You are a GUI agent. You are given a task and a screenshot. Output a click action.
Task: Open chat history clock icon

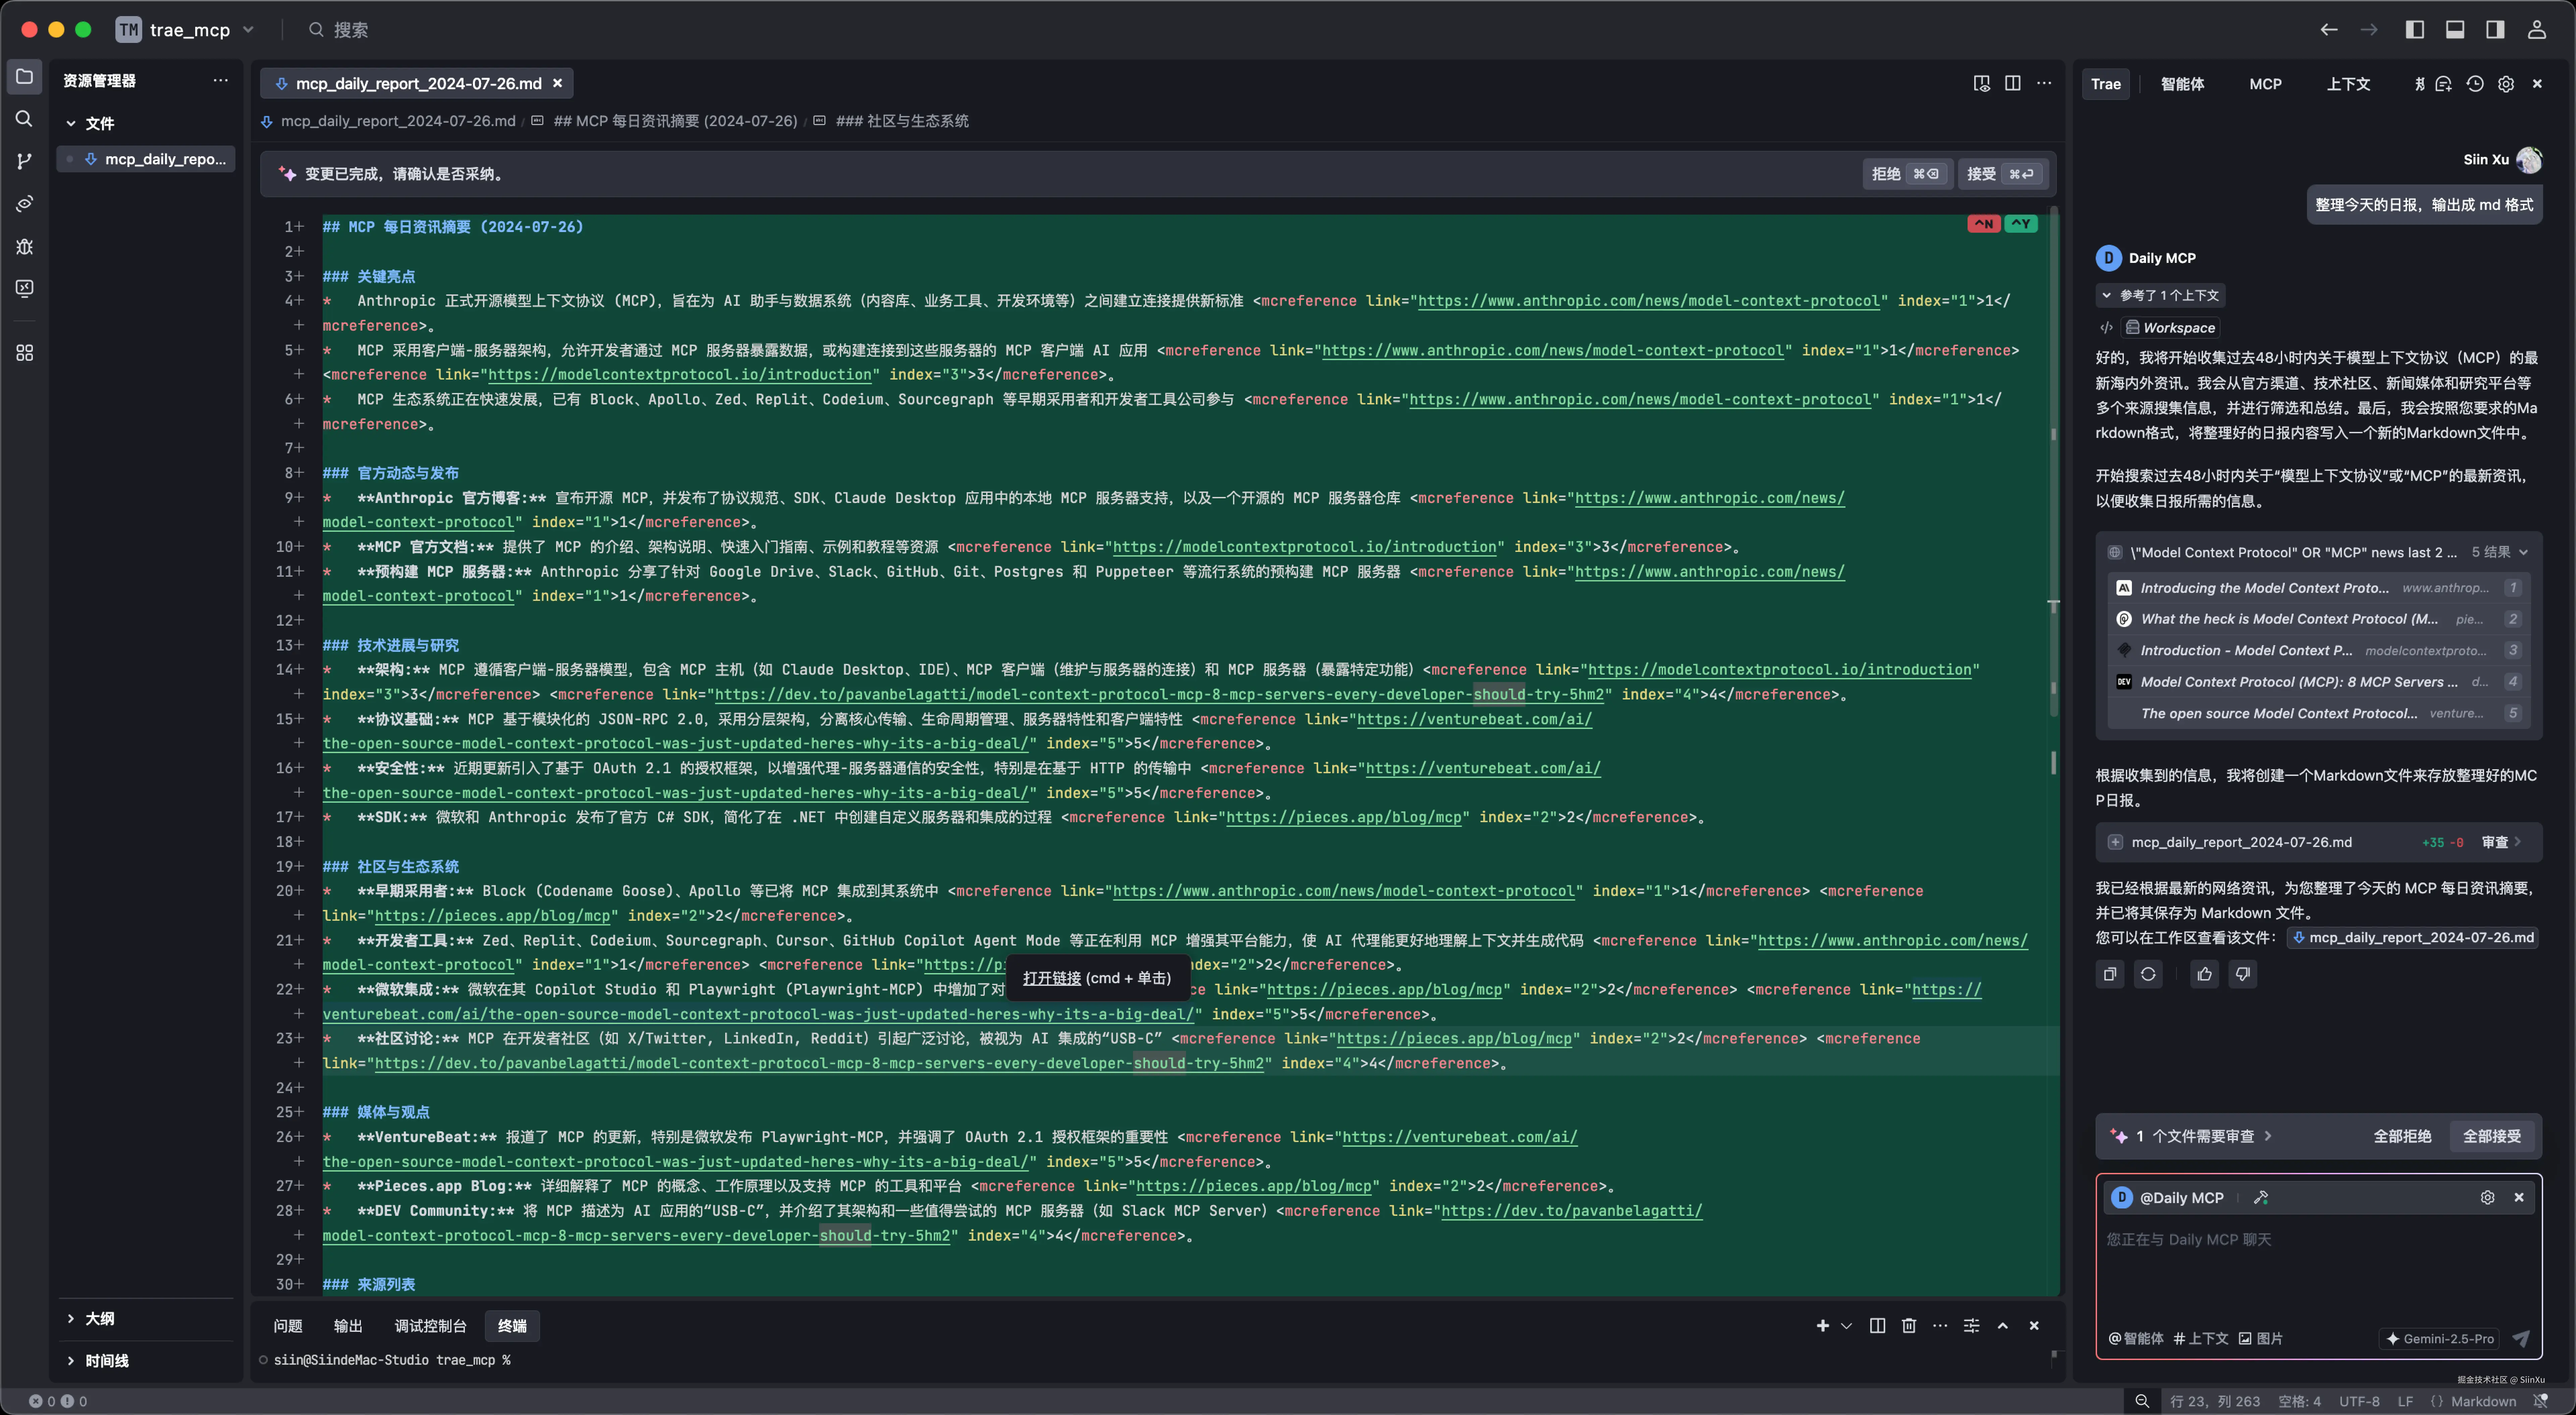[2475, 84]
